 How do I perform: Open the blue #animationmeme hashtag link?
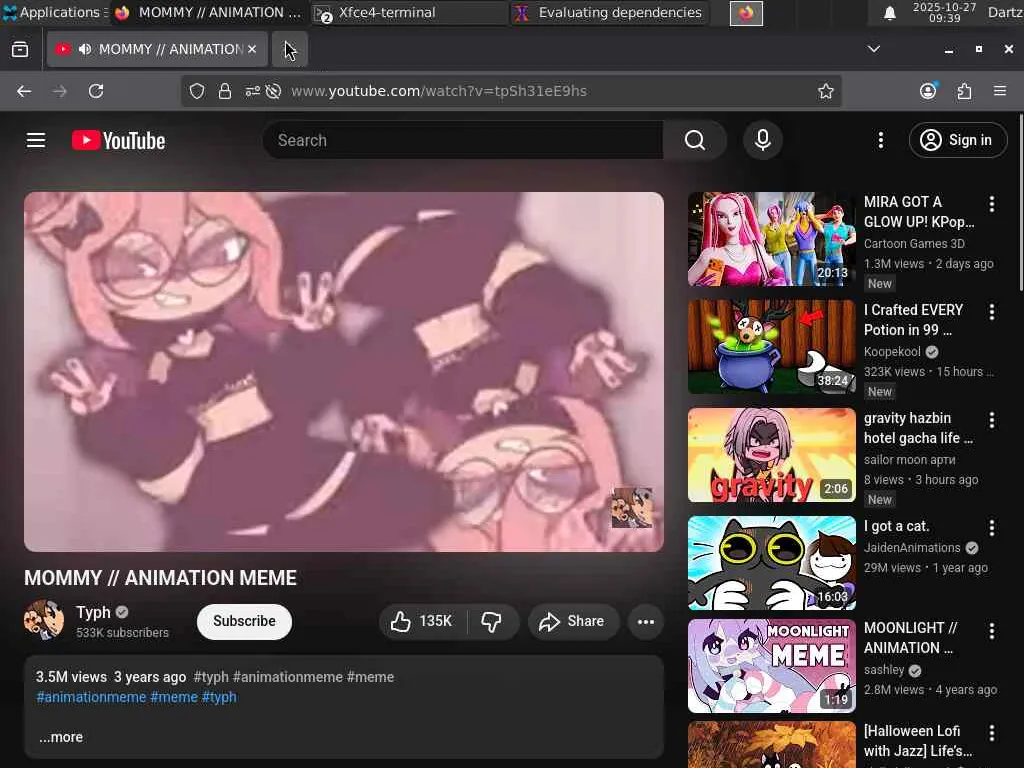91,697
